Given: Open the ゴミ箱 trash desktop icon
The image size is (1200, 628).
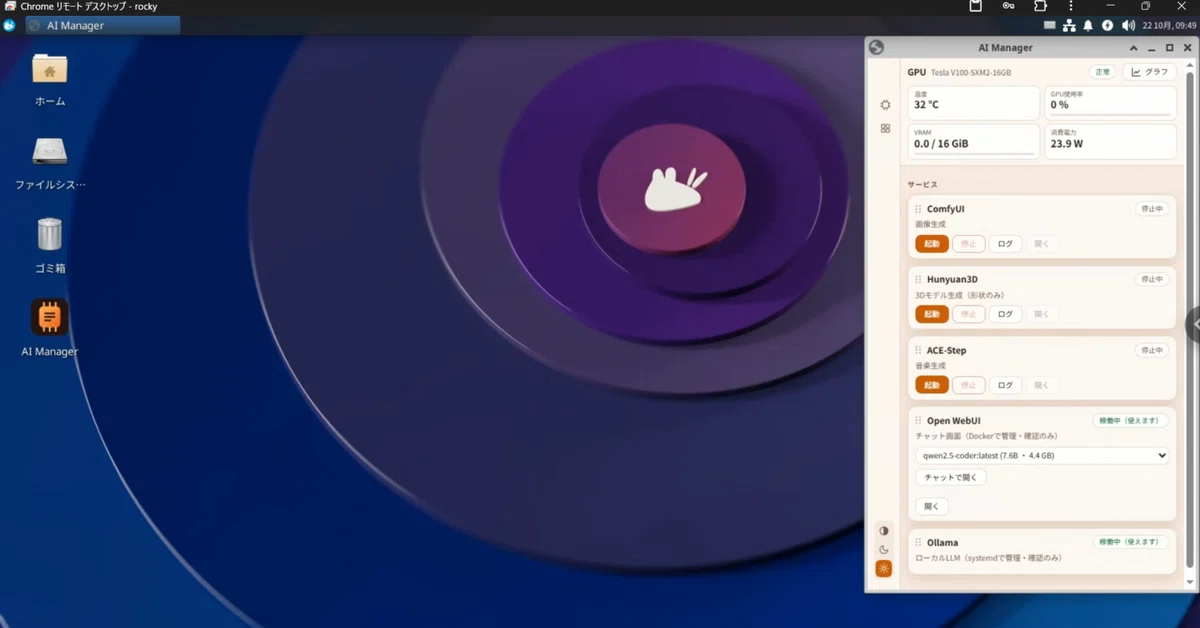Looking at the screenshot, I should tap(50, 234).
